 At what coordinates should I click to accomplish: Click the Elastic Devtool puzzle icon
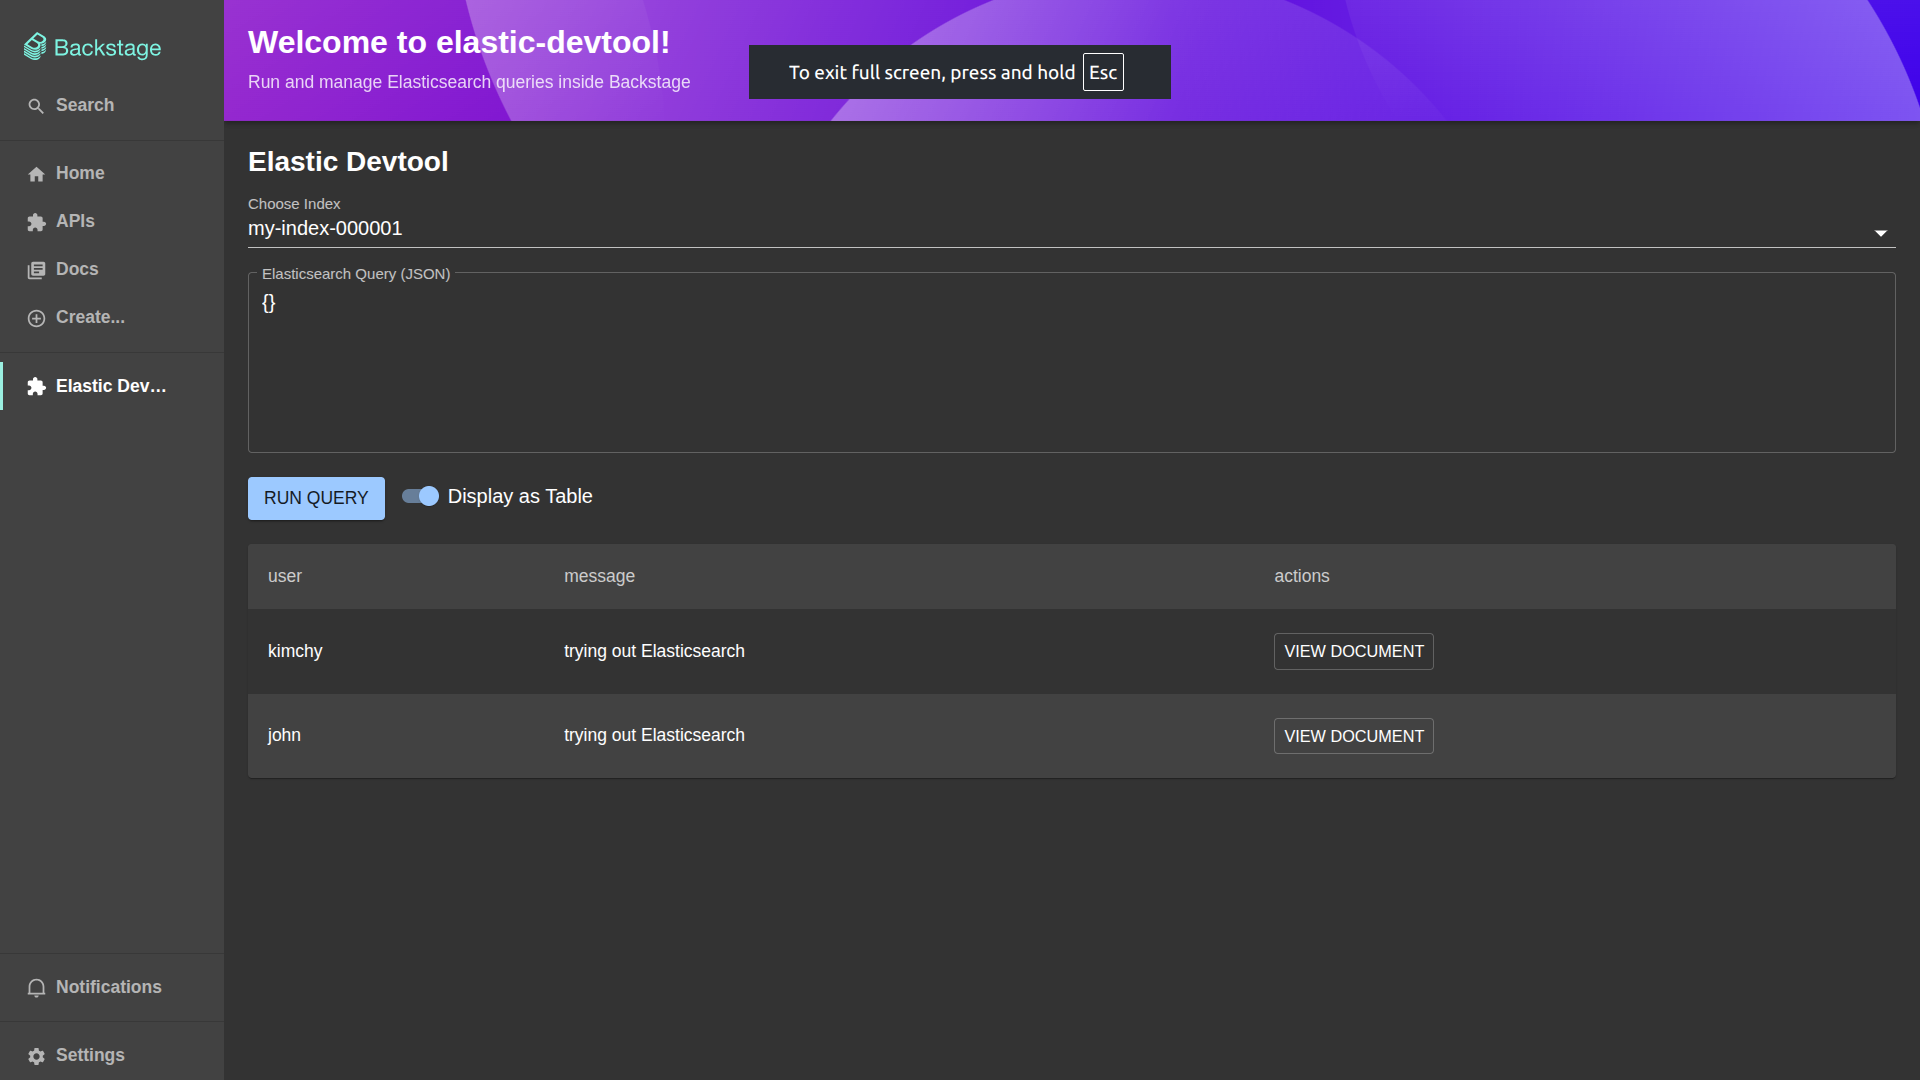[36, 387]
